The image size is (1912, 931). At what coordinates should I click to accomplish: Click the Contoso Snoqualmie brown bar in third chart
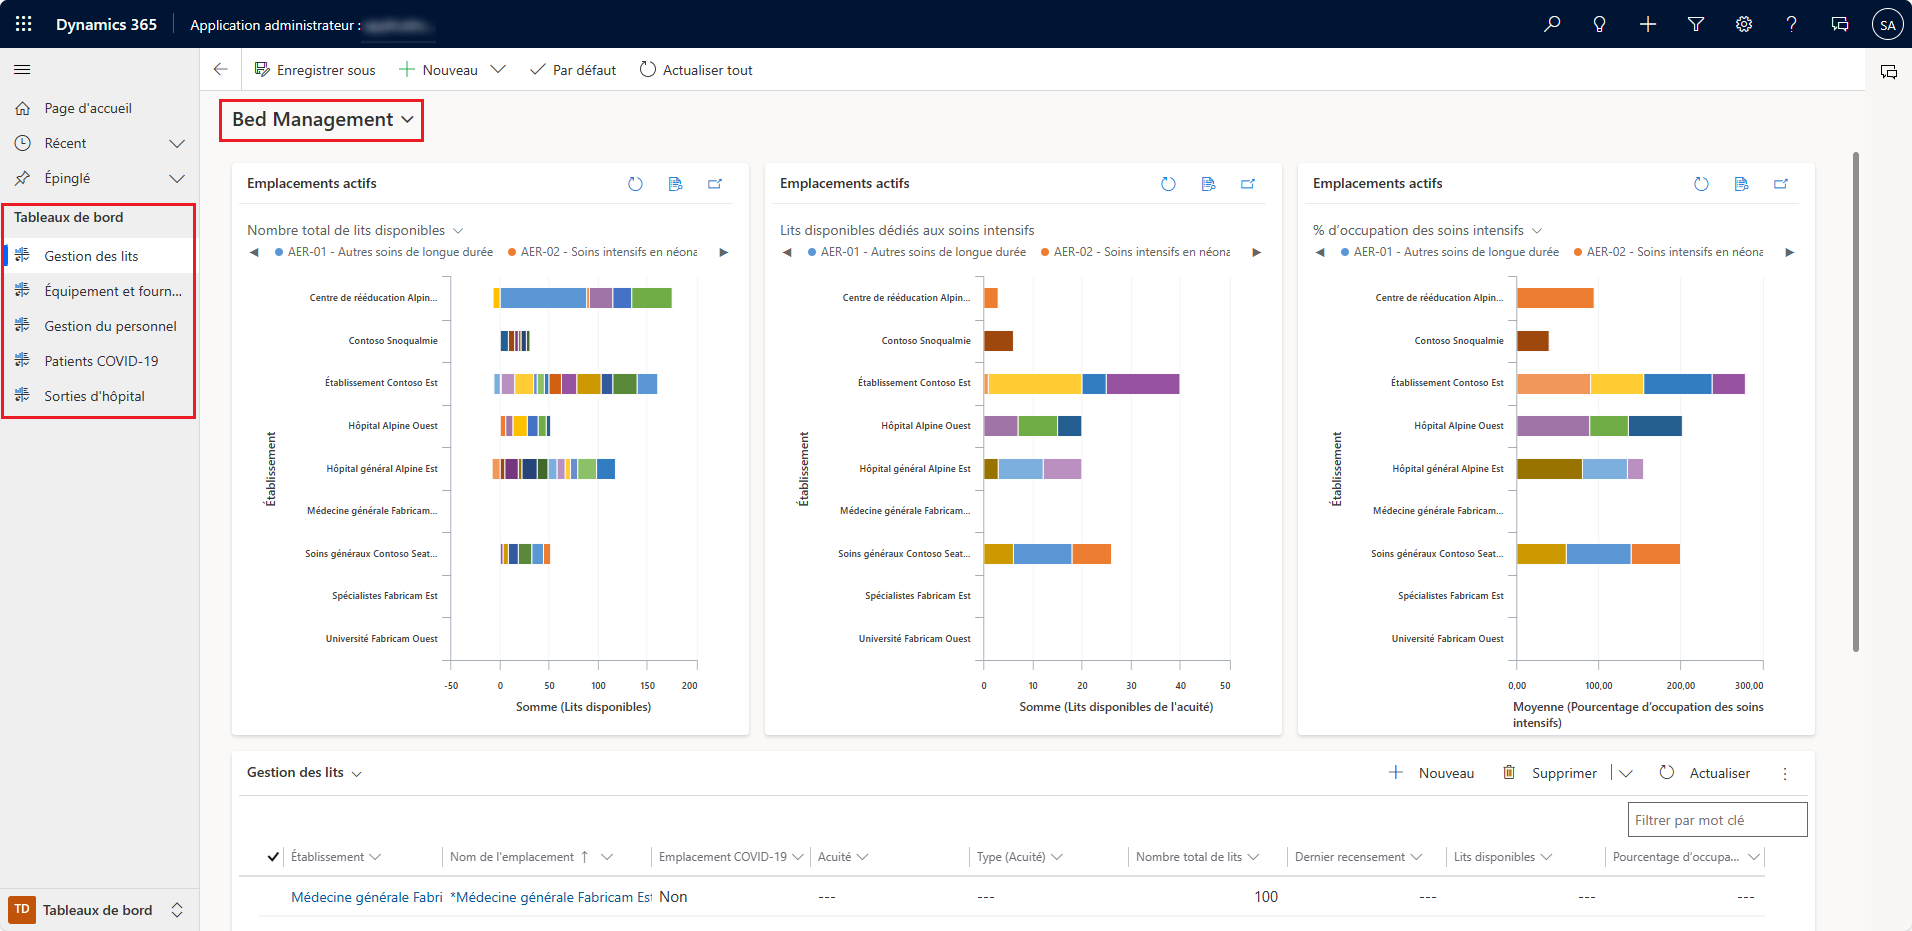(x=1533, y=341)
